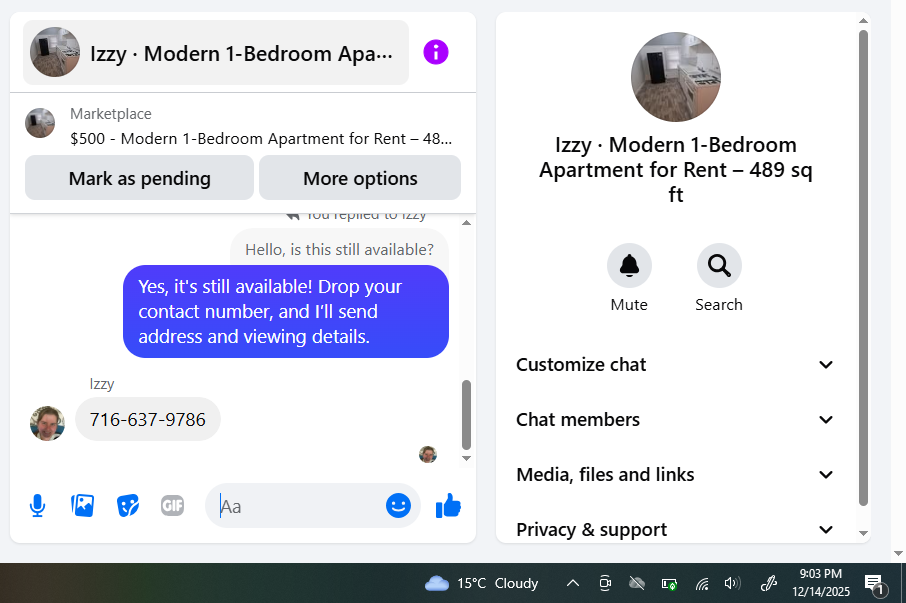906x603 pixels.
Task: Click Mark as pending button
Action: [139, 178]
